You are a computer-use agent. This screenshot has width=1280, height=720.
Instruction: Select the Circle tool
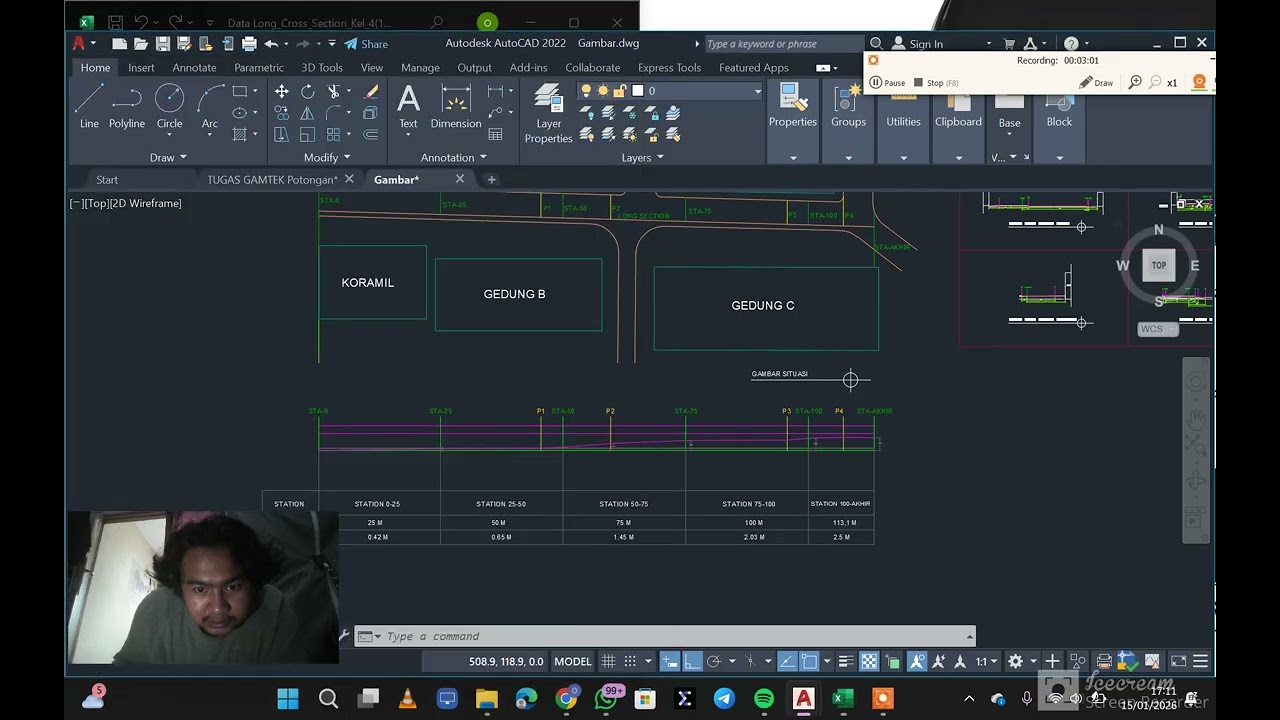click(169, 106)
